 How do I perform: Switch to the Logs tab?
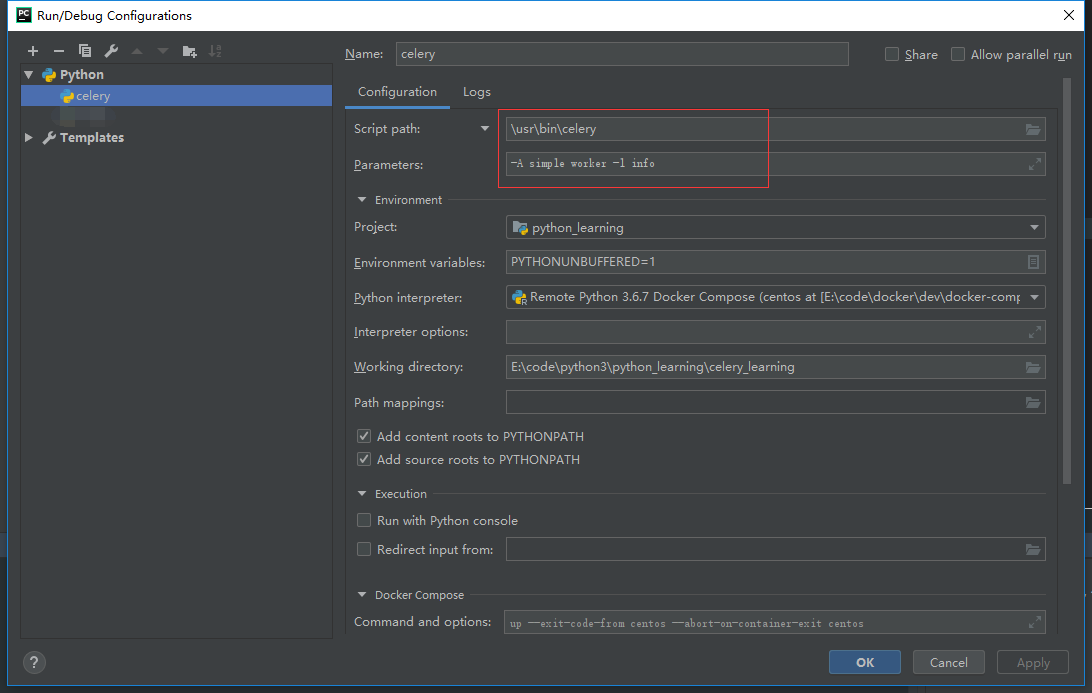pyautogui.click(x=477, y=92)
